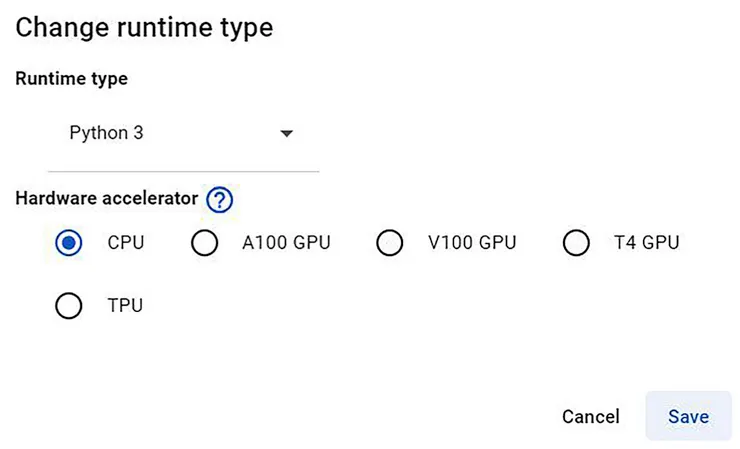Enable the T4 GPU radio button
This screenshot has width=740, height=449.
576,243
